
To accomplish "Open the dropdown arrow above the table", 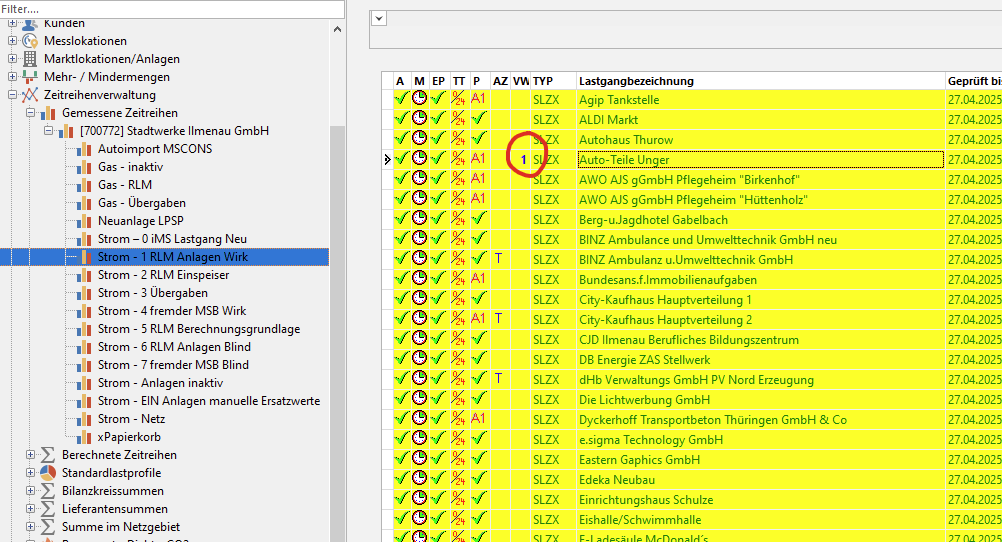I will click(378, 17).
